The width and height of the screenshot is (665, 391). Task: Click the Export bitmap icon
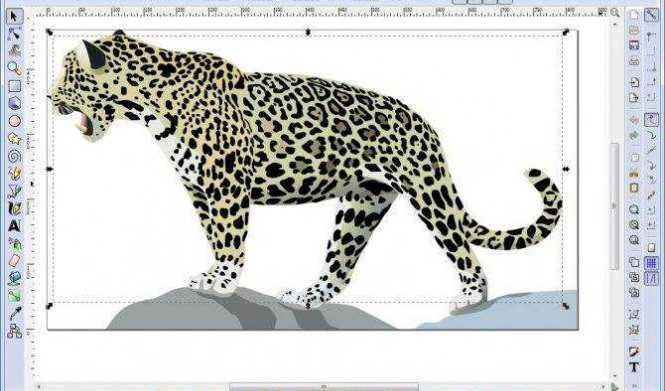tap(634, 98)
